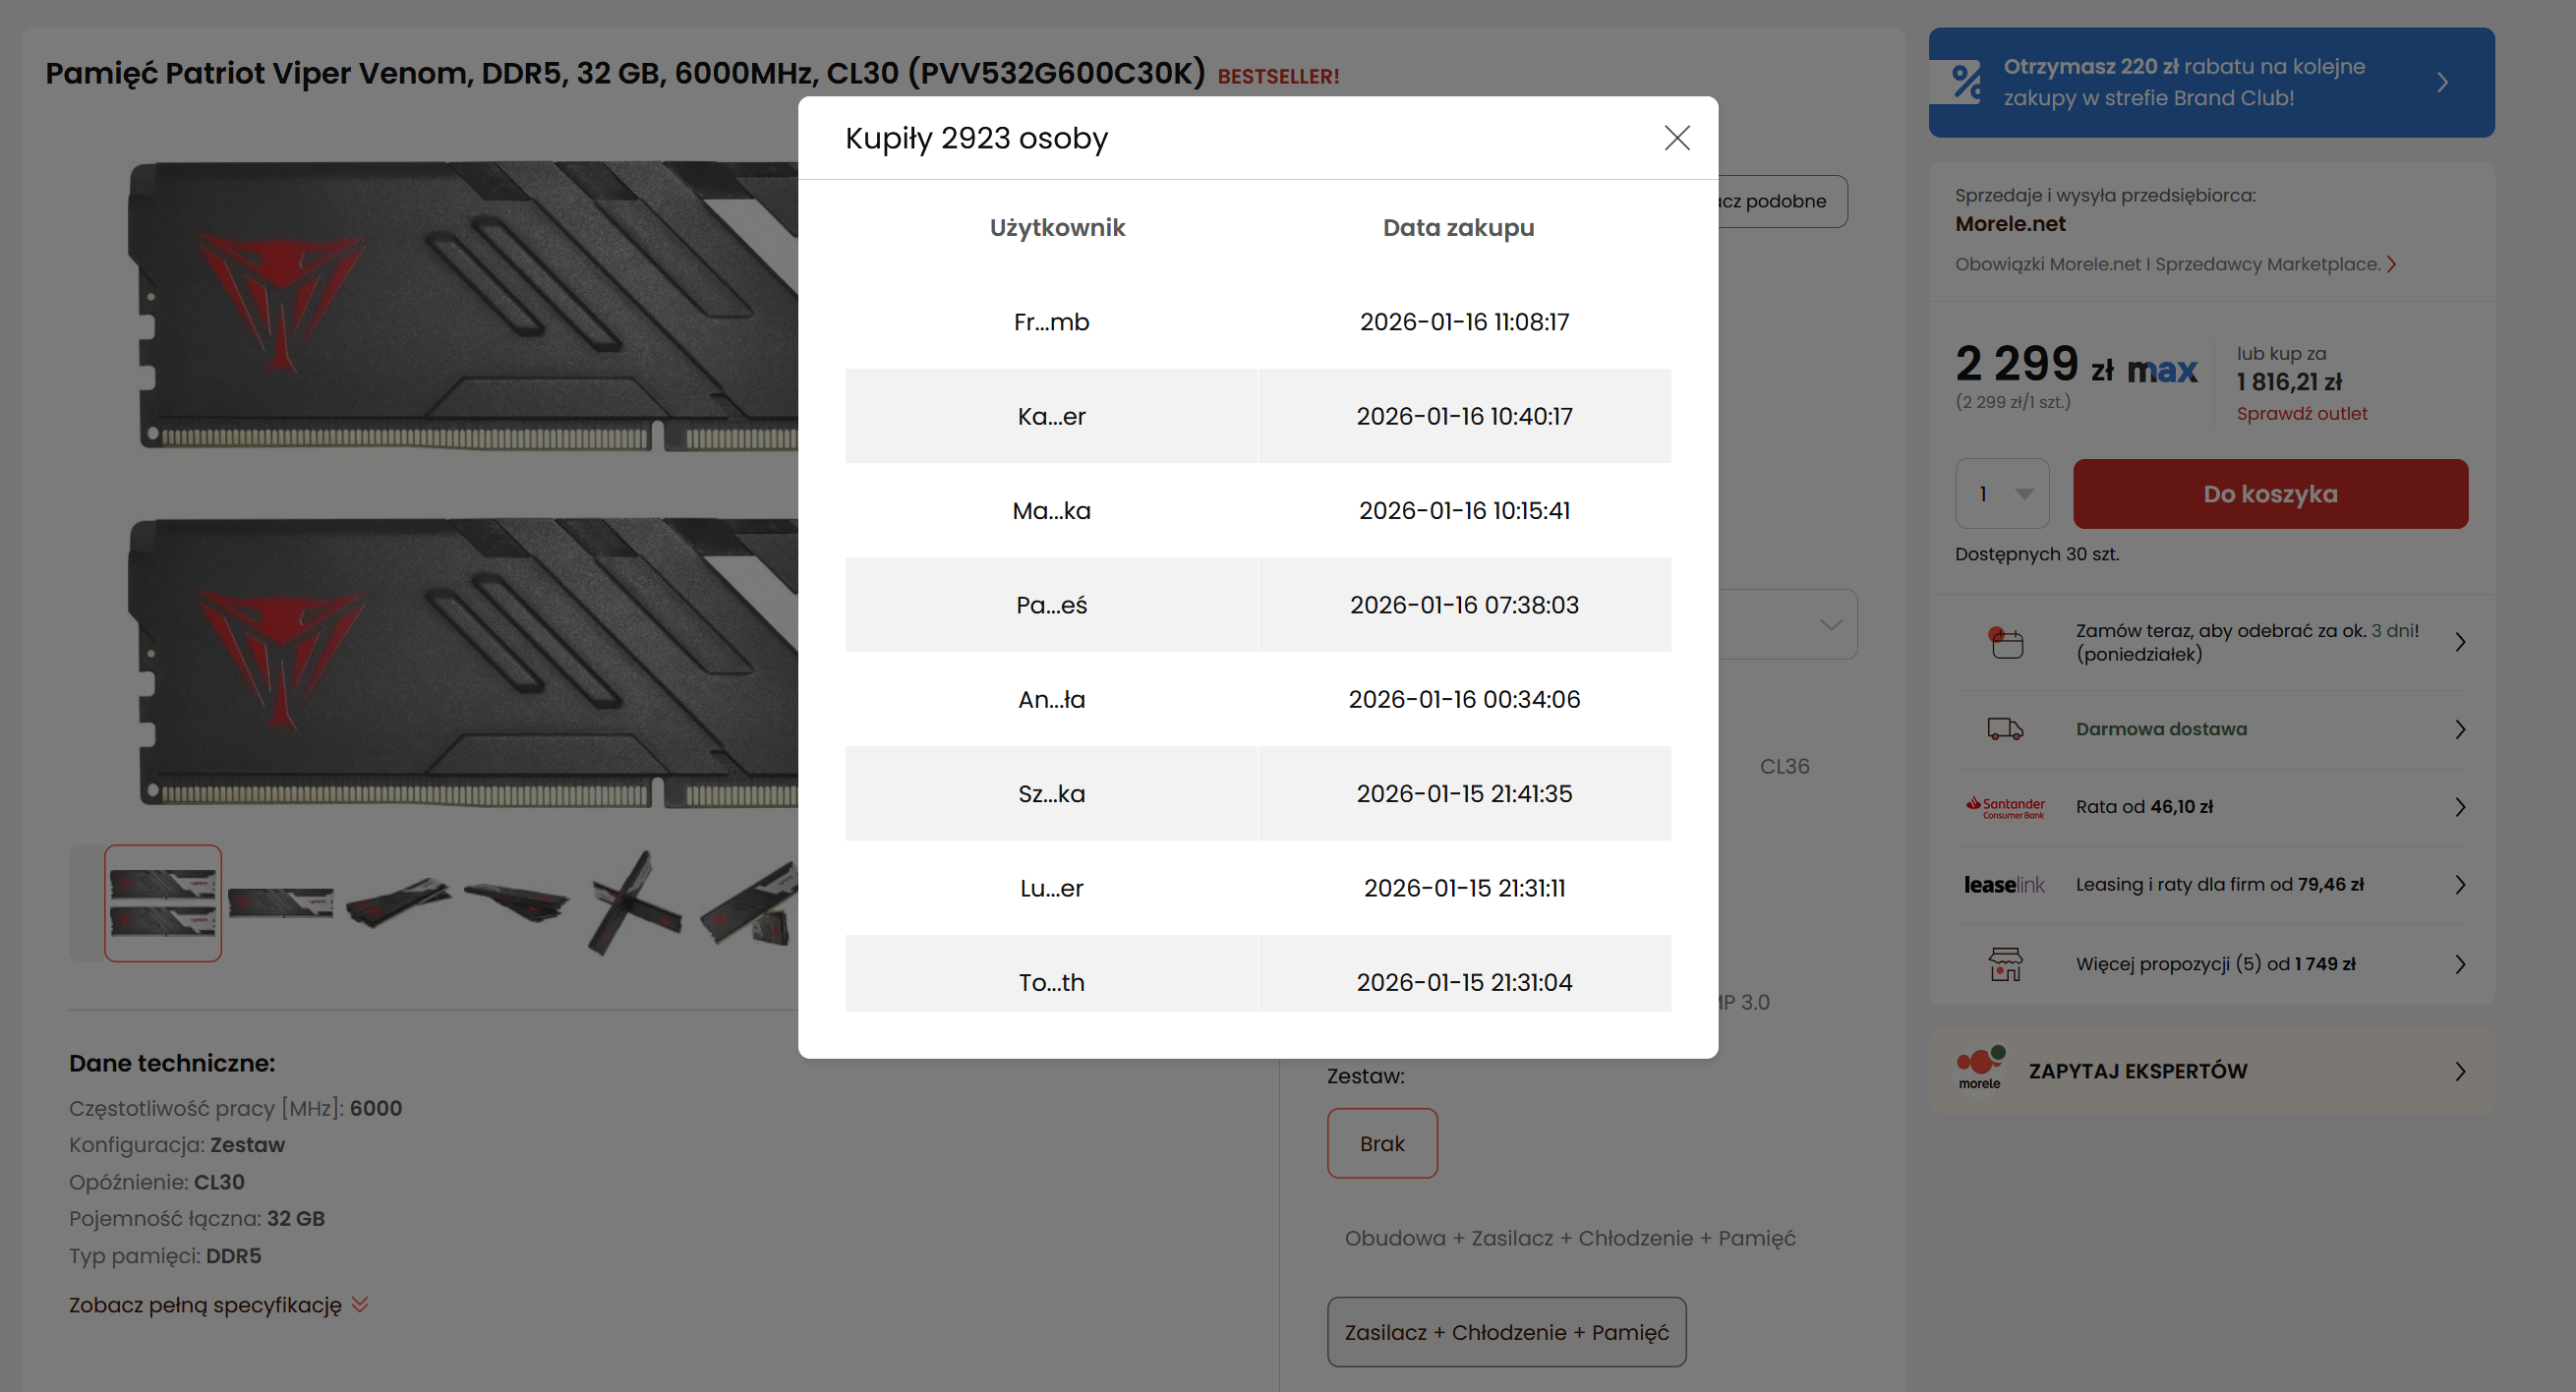Open the Sprawdź outlet link
The width and height of the screenshot is (2576, 1392).
[2301, 414]
